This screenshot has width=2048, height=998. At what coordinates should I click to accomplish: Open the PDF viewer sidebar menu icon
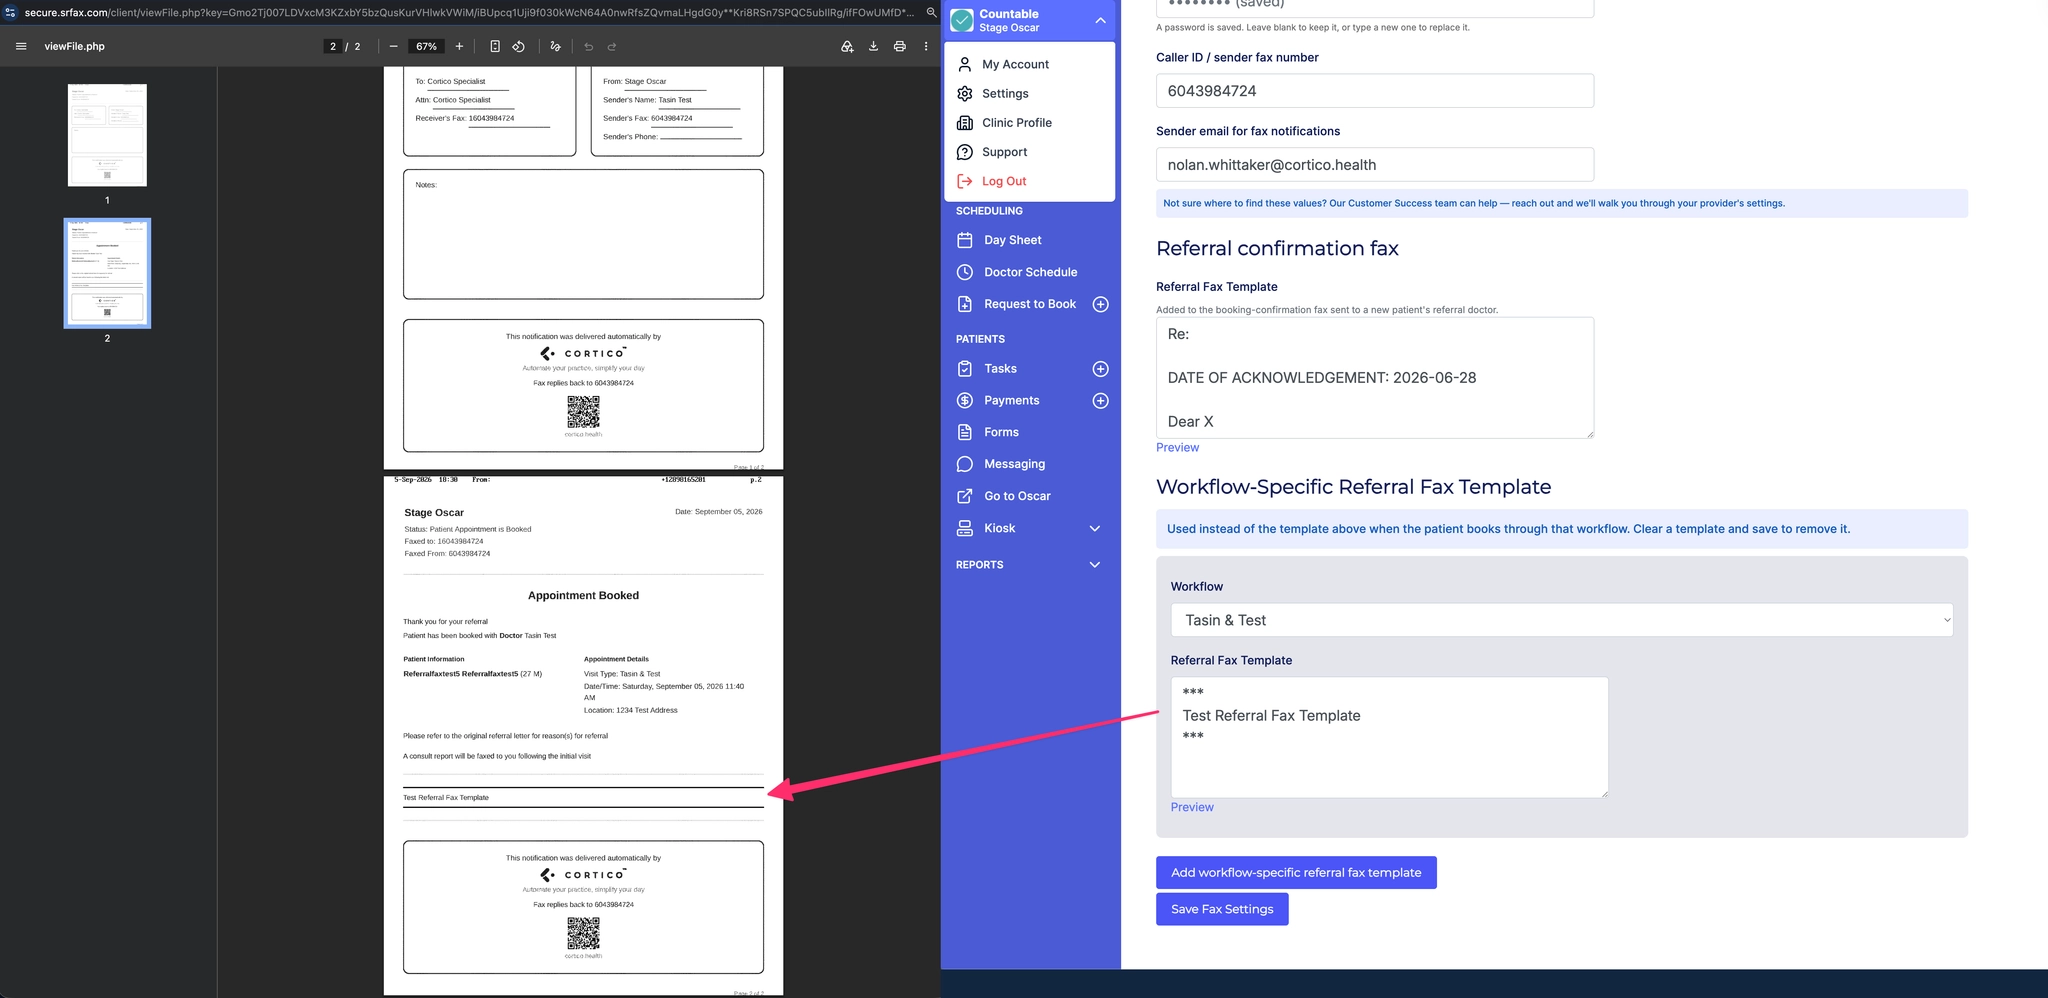point(21,46)
